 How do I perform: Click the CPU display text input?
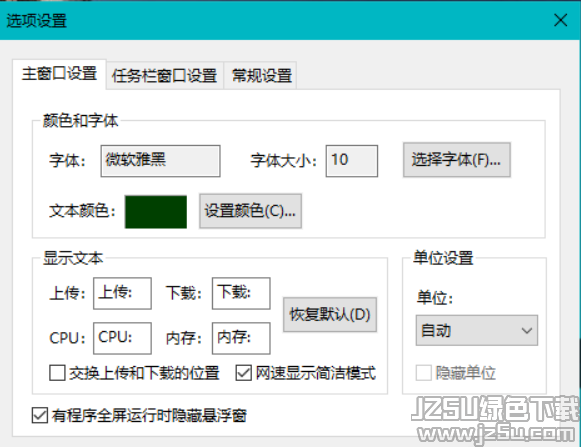coord(122,338)
